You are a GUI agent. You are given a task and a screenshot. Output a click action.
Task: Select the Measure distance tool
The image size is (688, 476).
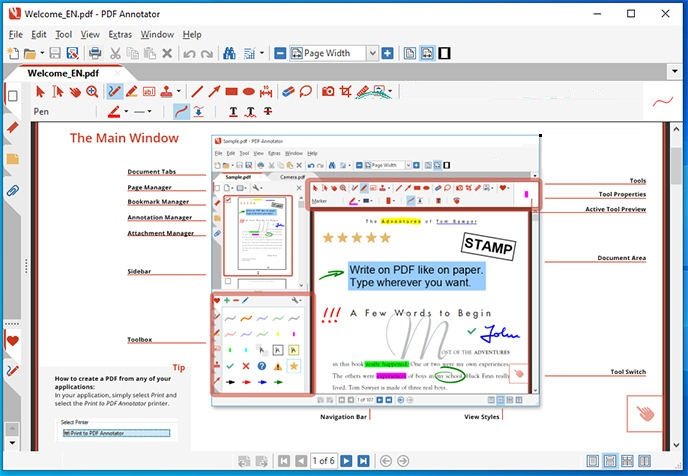pos(266,92)
